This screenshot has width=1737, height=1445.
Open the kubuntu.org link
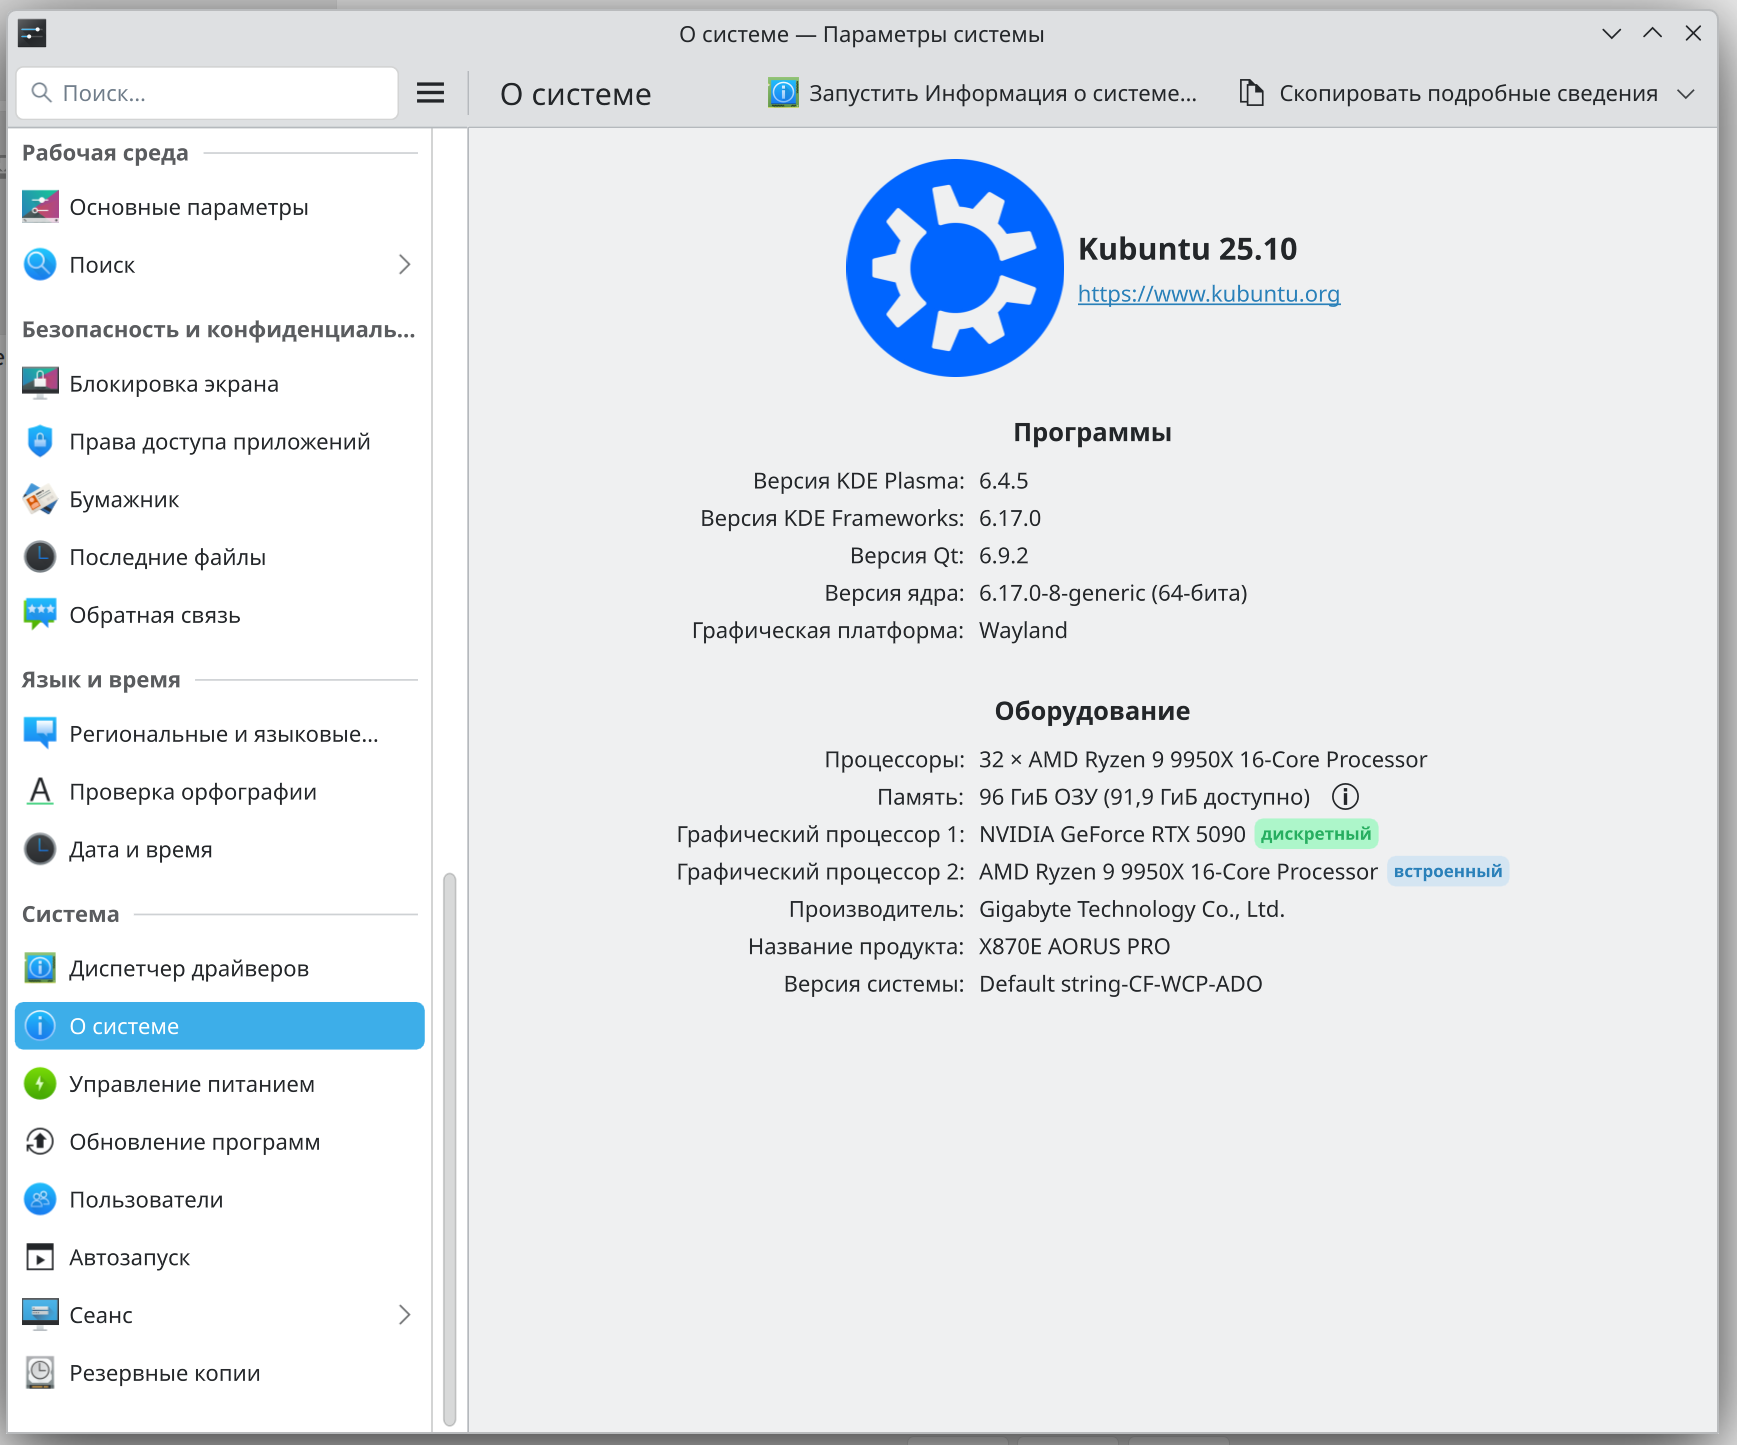pos(1208,294)
